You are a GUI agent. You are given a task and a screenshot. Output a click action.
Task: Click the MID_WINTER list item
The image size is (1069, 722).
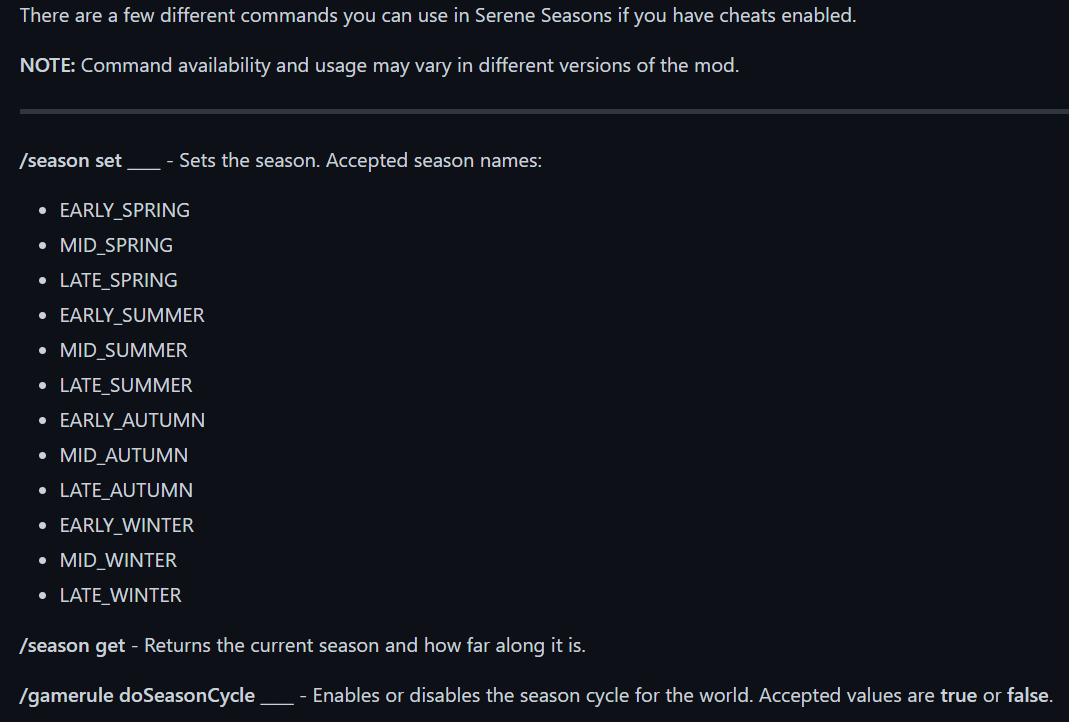pyautogui.click(x=118, y=560)
